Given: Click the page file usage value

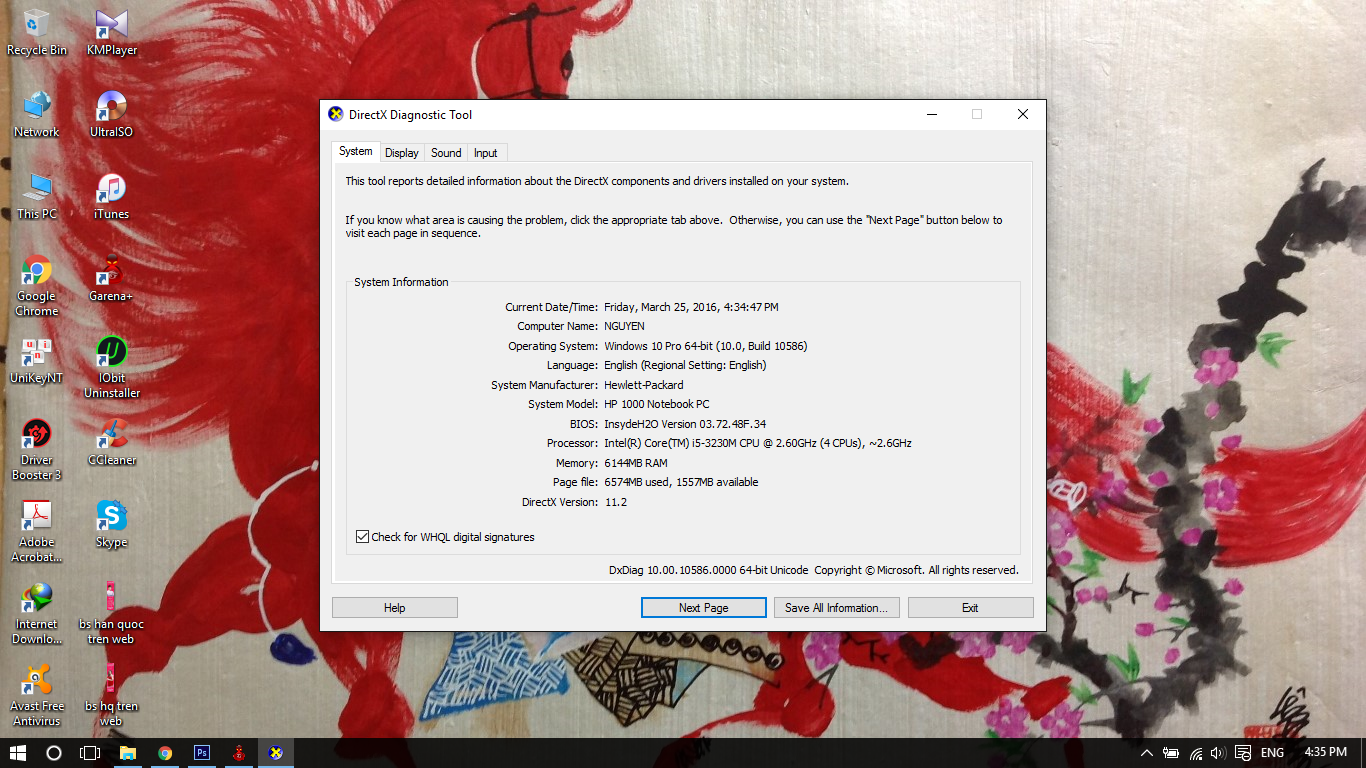Looking at the screenshot, I should [681, 482].
